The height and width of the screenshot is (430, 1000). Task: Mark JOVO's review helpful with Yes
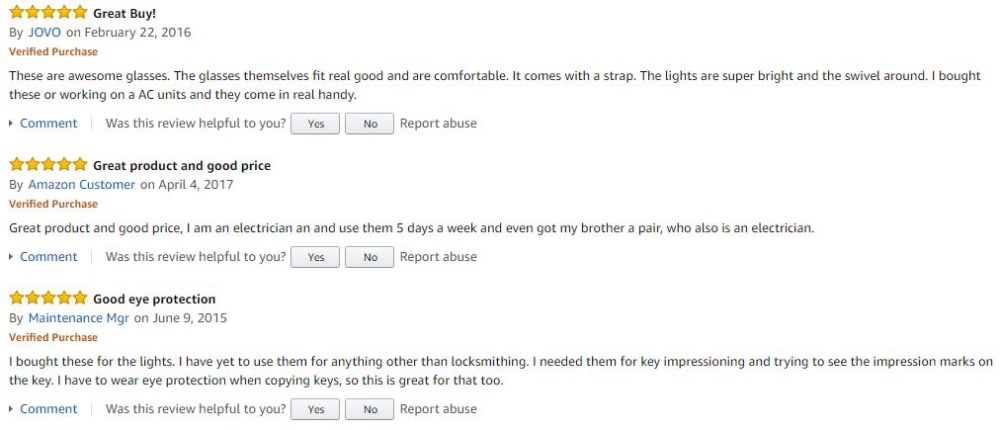(x=315, y=124)
